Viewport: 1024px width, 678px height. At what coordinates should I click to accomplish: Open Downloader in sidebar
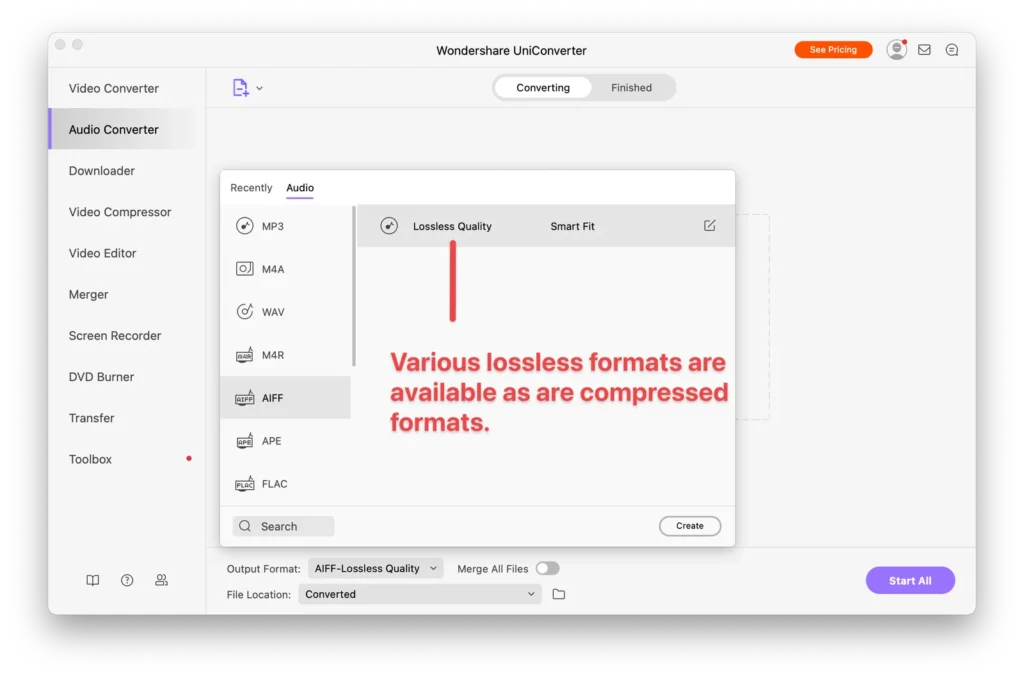tap(102, 170)
